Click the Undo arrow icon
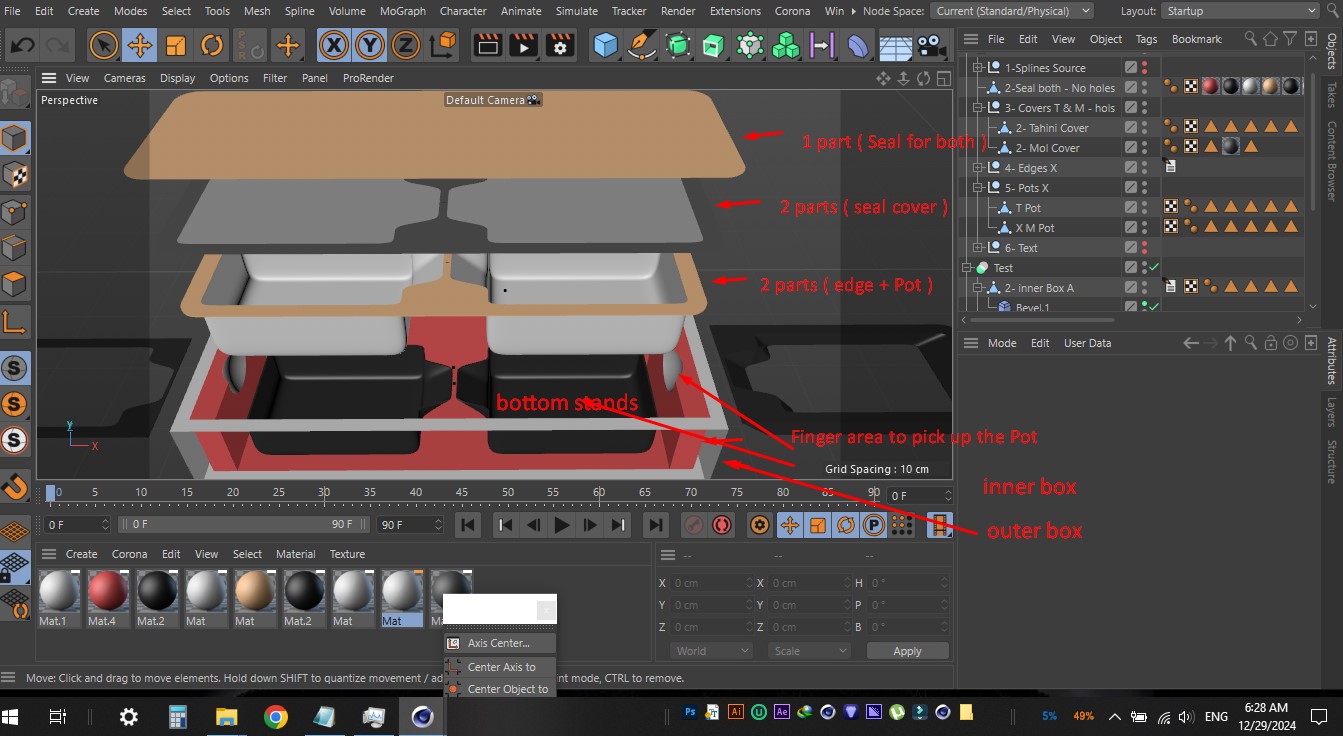1343x736 pixels. point(23,45)
